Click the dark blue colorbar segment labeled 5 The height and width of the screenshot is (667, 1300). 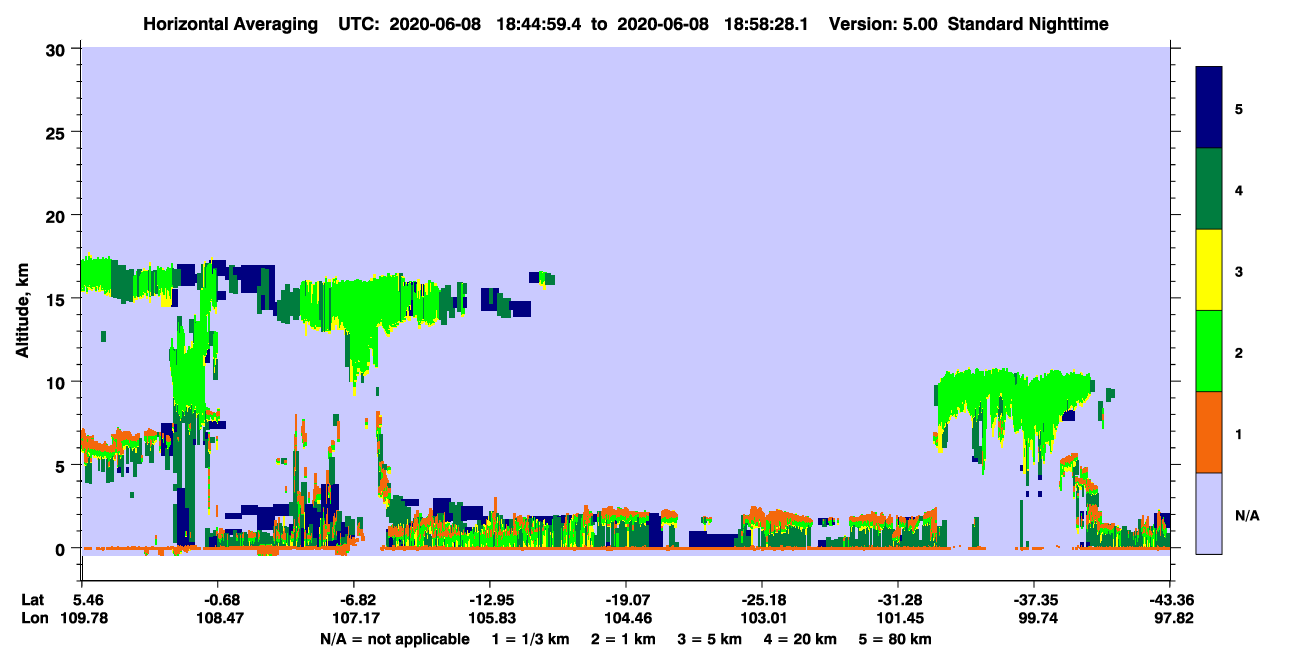1210,107
